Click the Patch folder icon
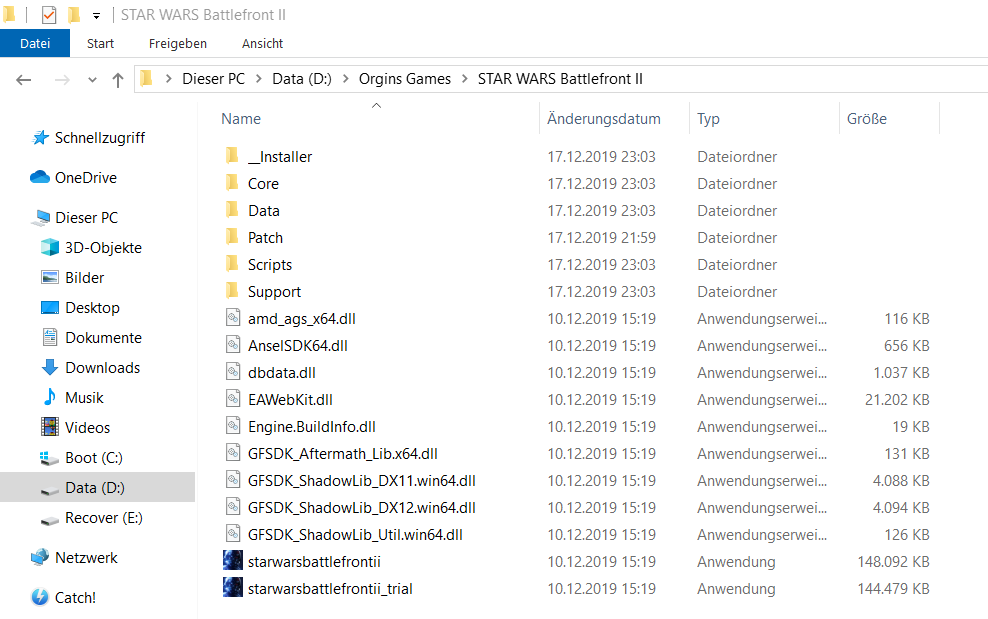988x619 pixels. tap(232, 237)
